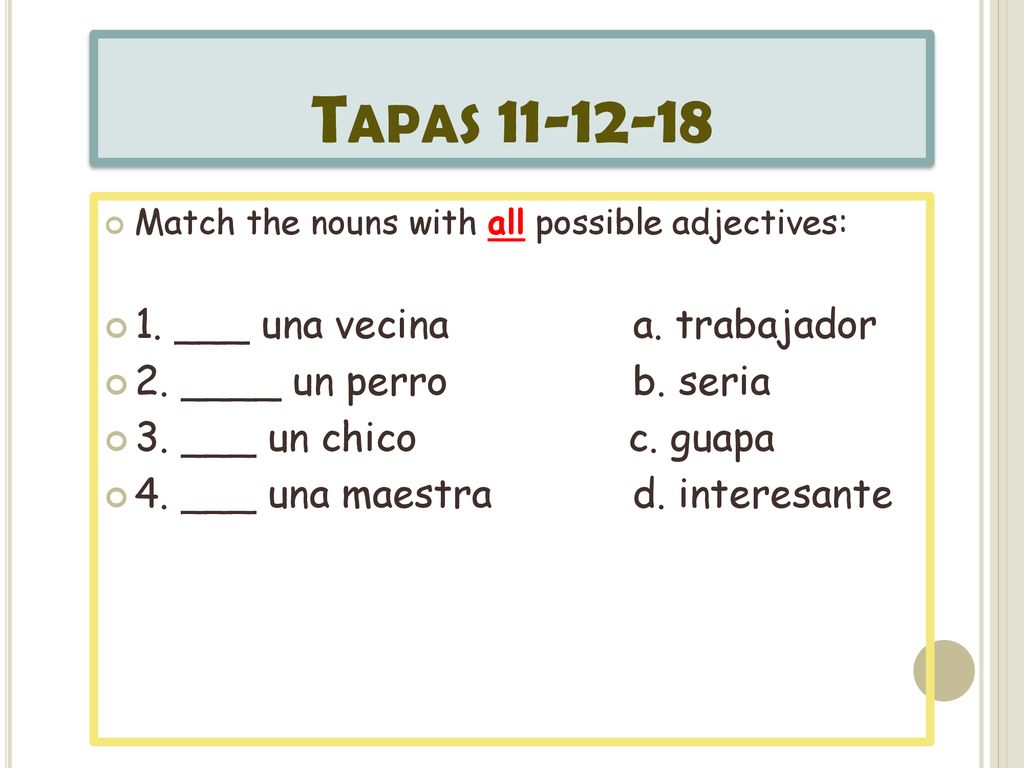Click the bullet beside 'Match the nouns'
1024x768 pixels.
[114, 226]
